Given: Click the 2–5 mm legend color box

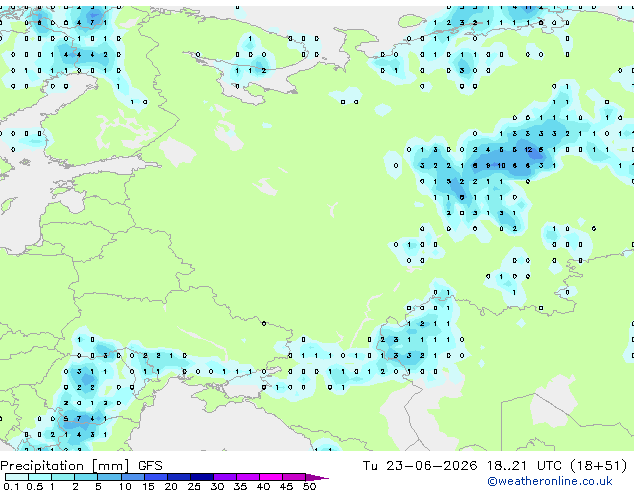Looking at the screenshot, I should (86, 477).
